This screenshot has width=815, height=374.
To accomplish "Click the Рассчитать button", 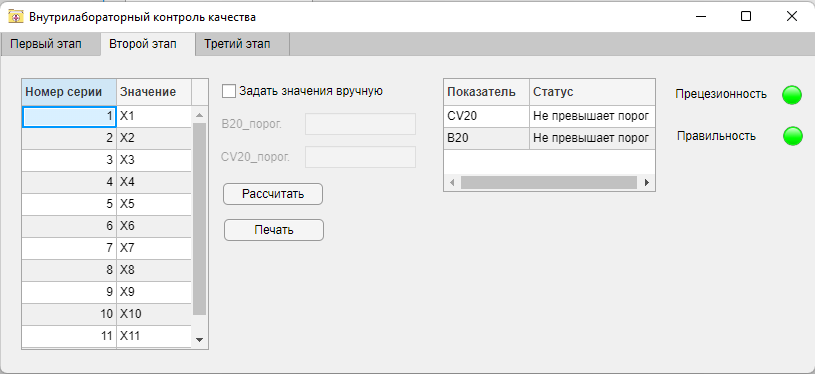I will pyautogui.click(x=273, y=194).
